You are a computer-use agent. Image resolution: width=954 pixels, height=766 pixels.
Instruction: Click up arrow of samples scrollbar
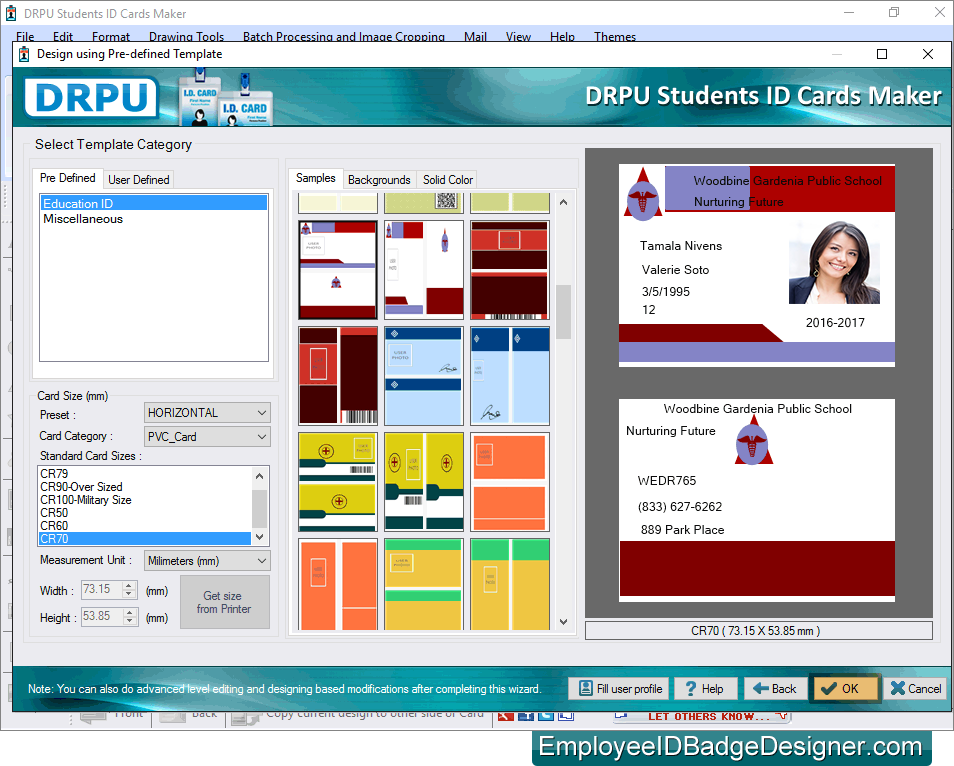(x=563, y=203)
